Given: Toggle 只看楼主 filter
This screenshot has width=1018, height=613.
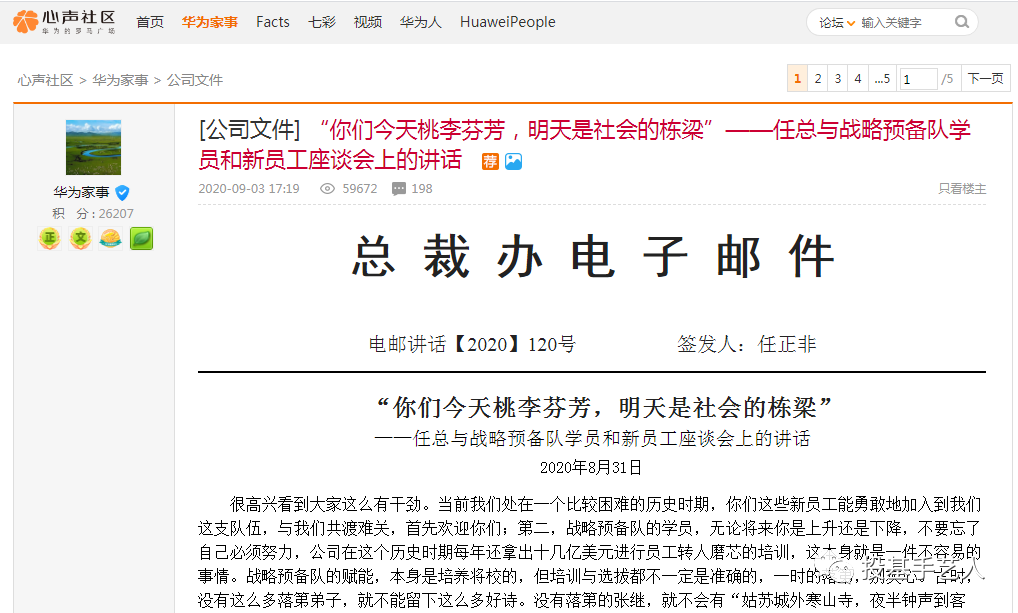Looking at the screenshot, I should (962, 189).
